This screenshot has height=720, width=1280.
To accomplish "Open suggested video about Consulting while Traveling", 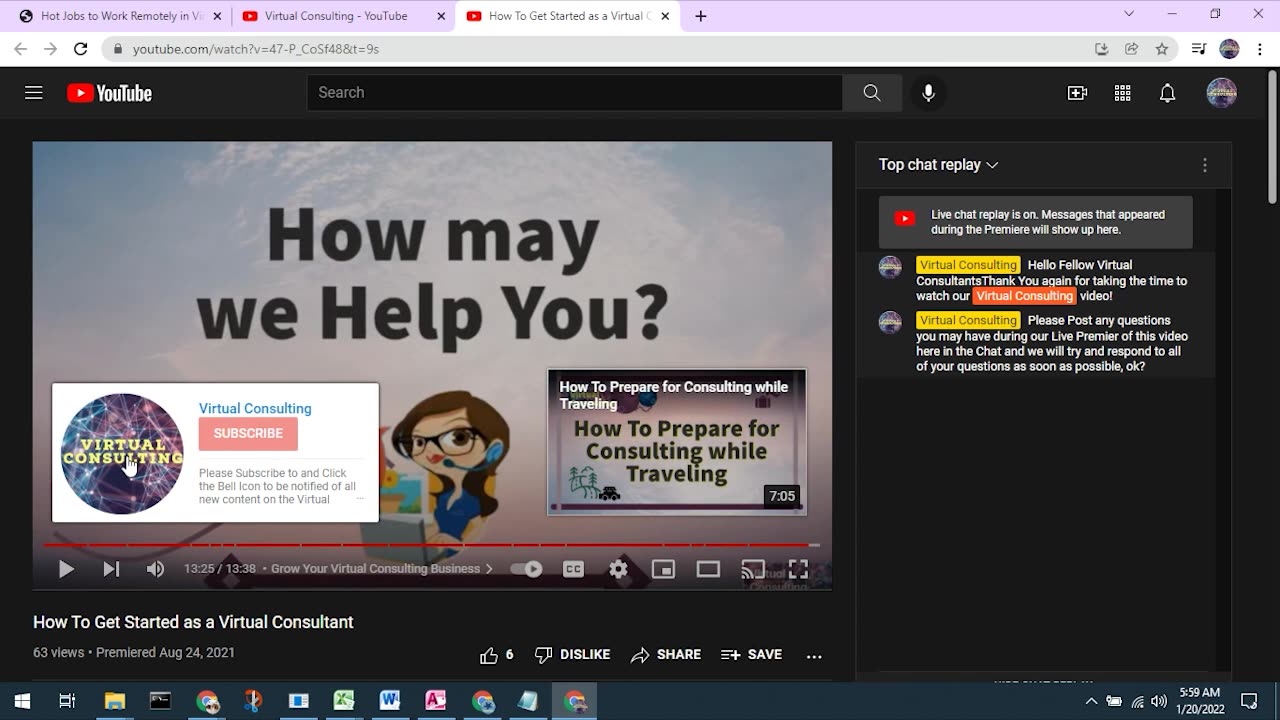I will point(677,442).
